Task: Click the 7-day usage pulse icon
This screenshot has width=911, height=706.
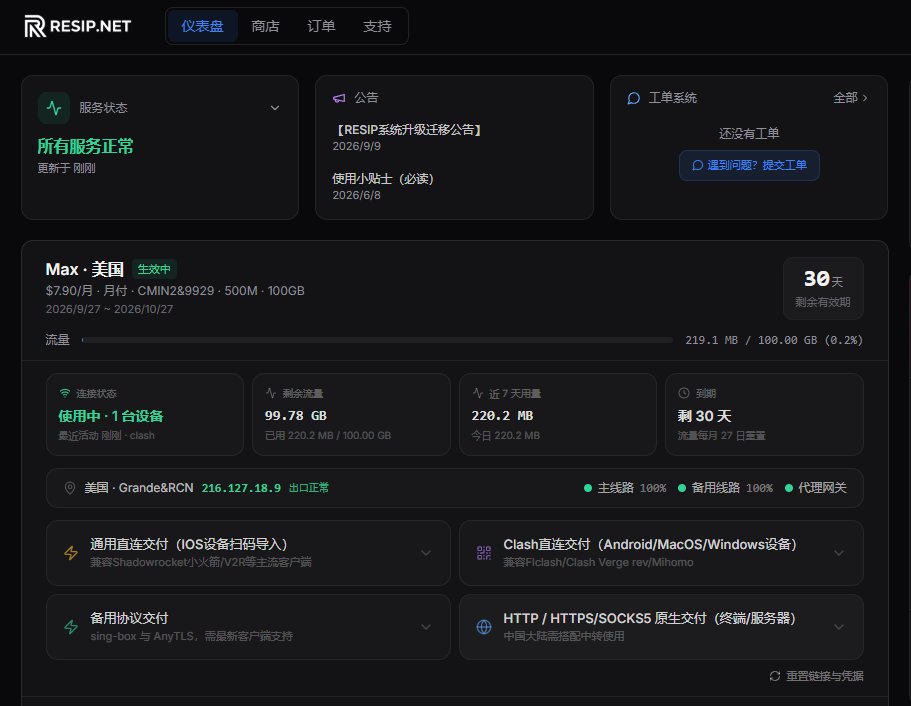Action: (478, 393)
